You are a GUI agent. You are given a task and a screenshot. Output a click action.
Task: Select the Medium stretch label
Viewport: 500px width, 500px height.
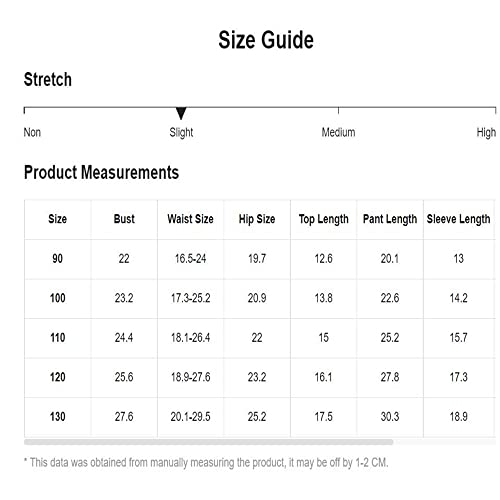(338, 132)
